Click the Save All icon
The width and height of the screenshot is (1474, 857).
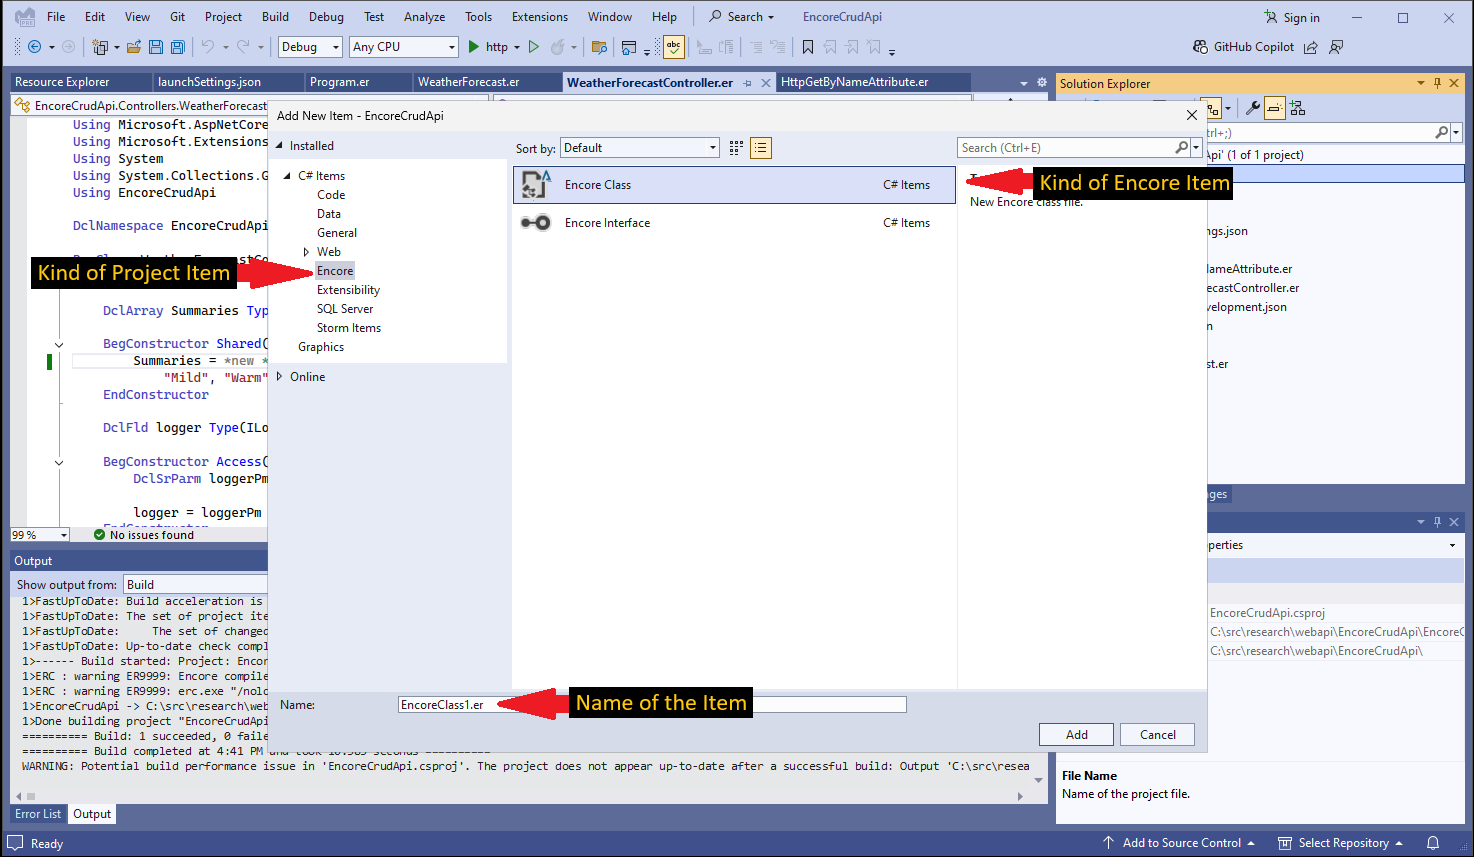pyautogui.click(x=178, y=47)
